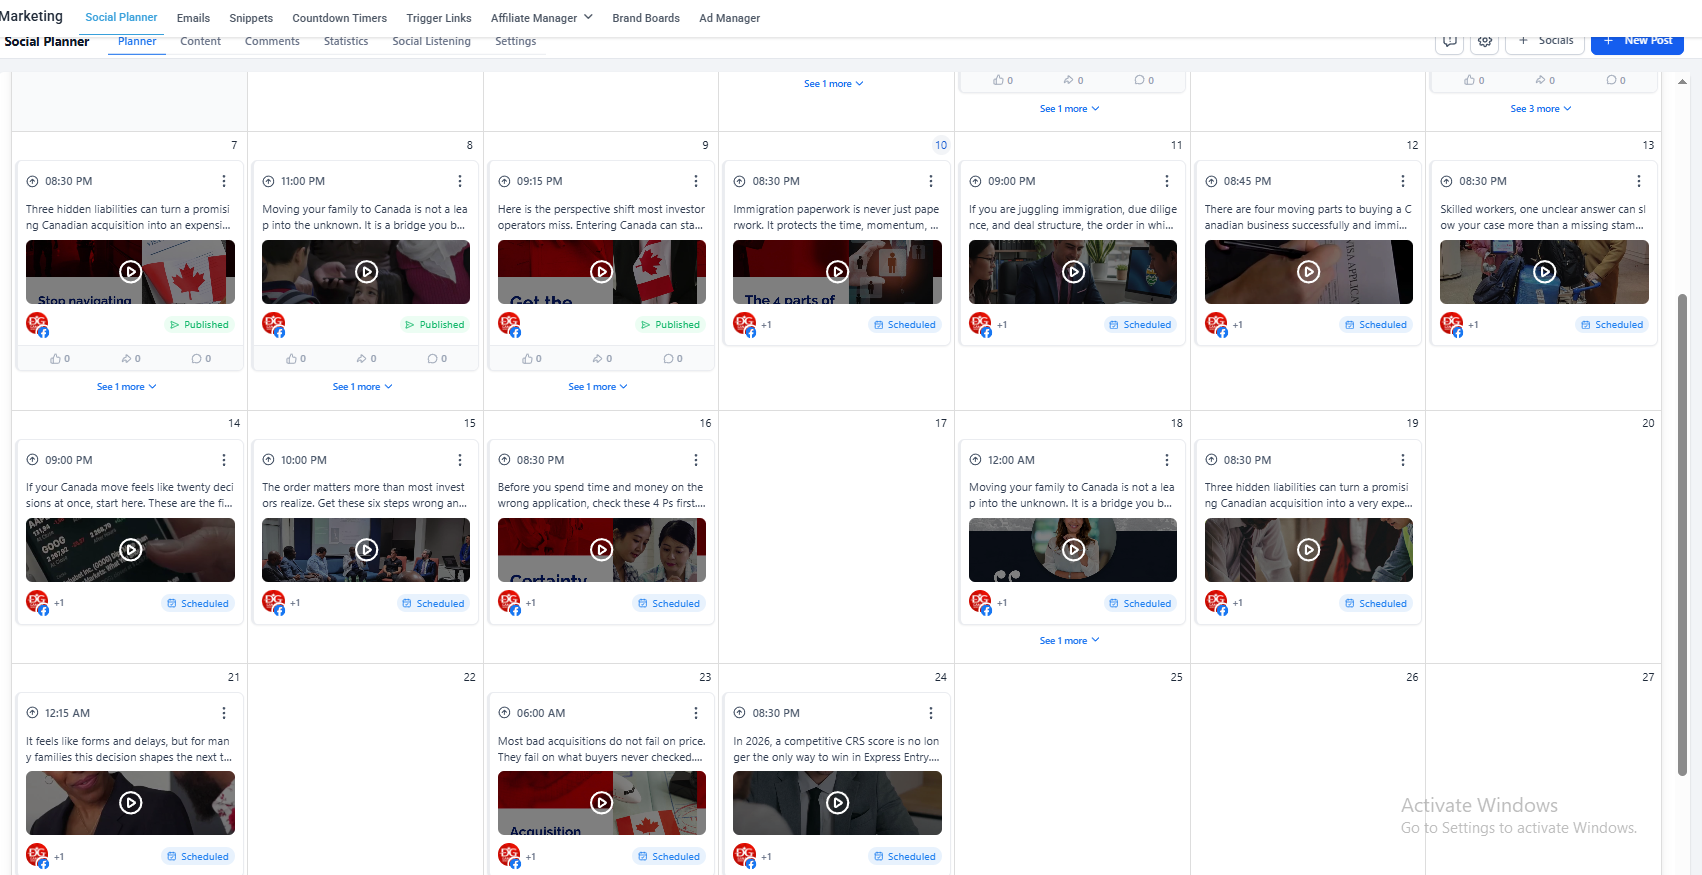Viewport: 1702px width, 875px height.
Task: Open the comments icon button beside the gear
Action: (x=1450, y=41)
